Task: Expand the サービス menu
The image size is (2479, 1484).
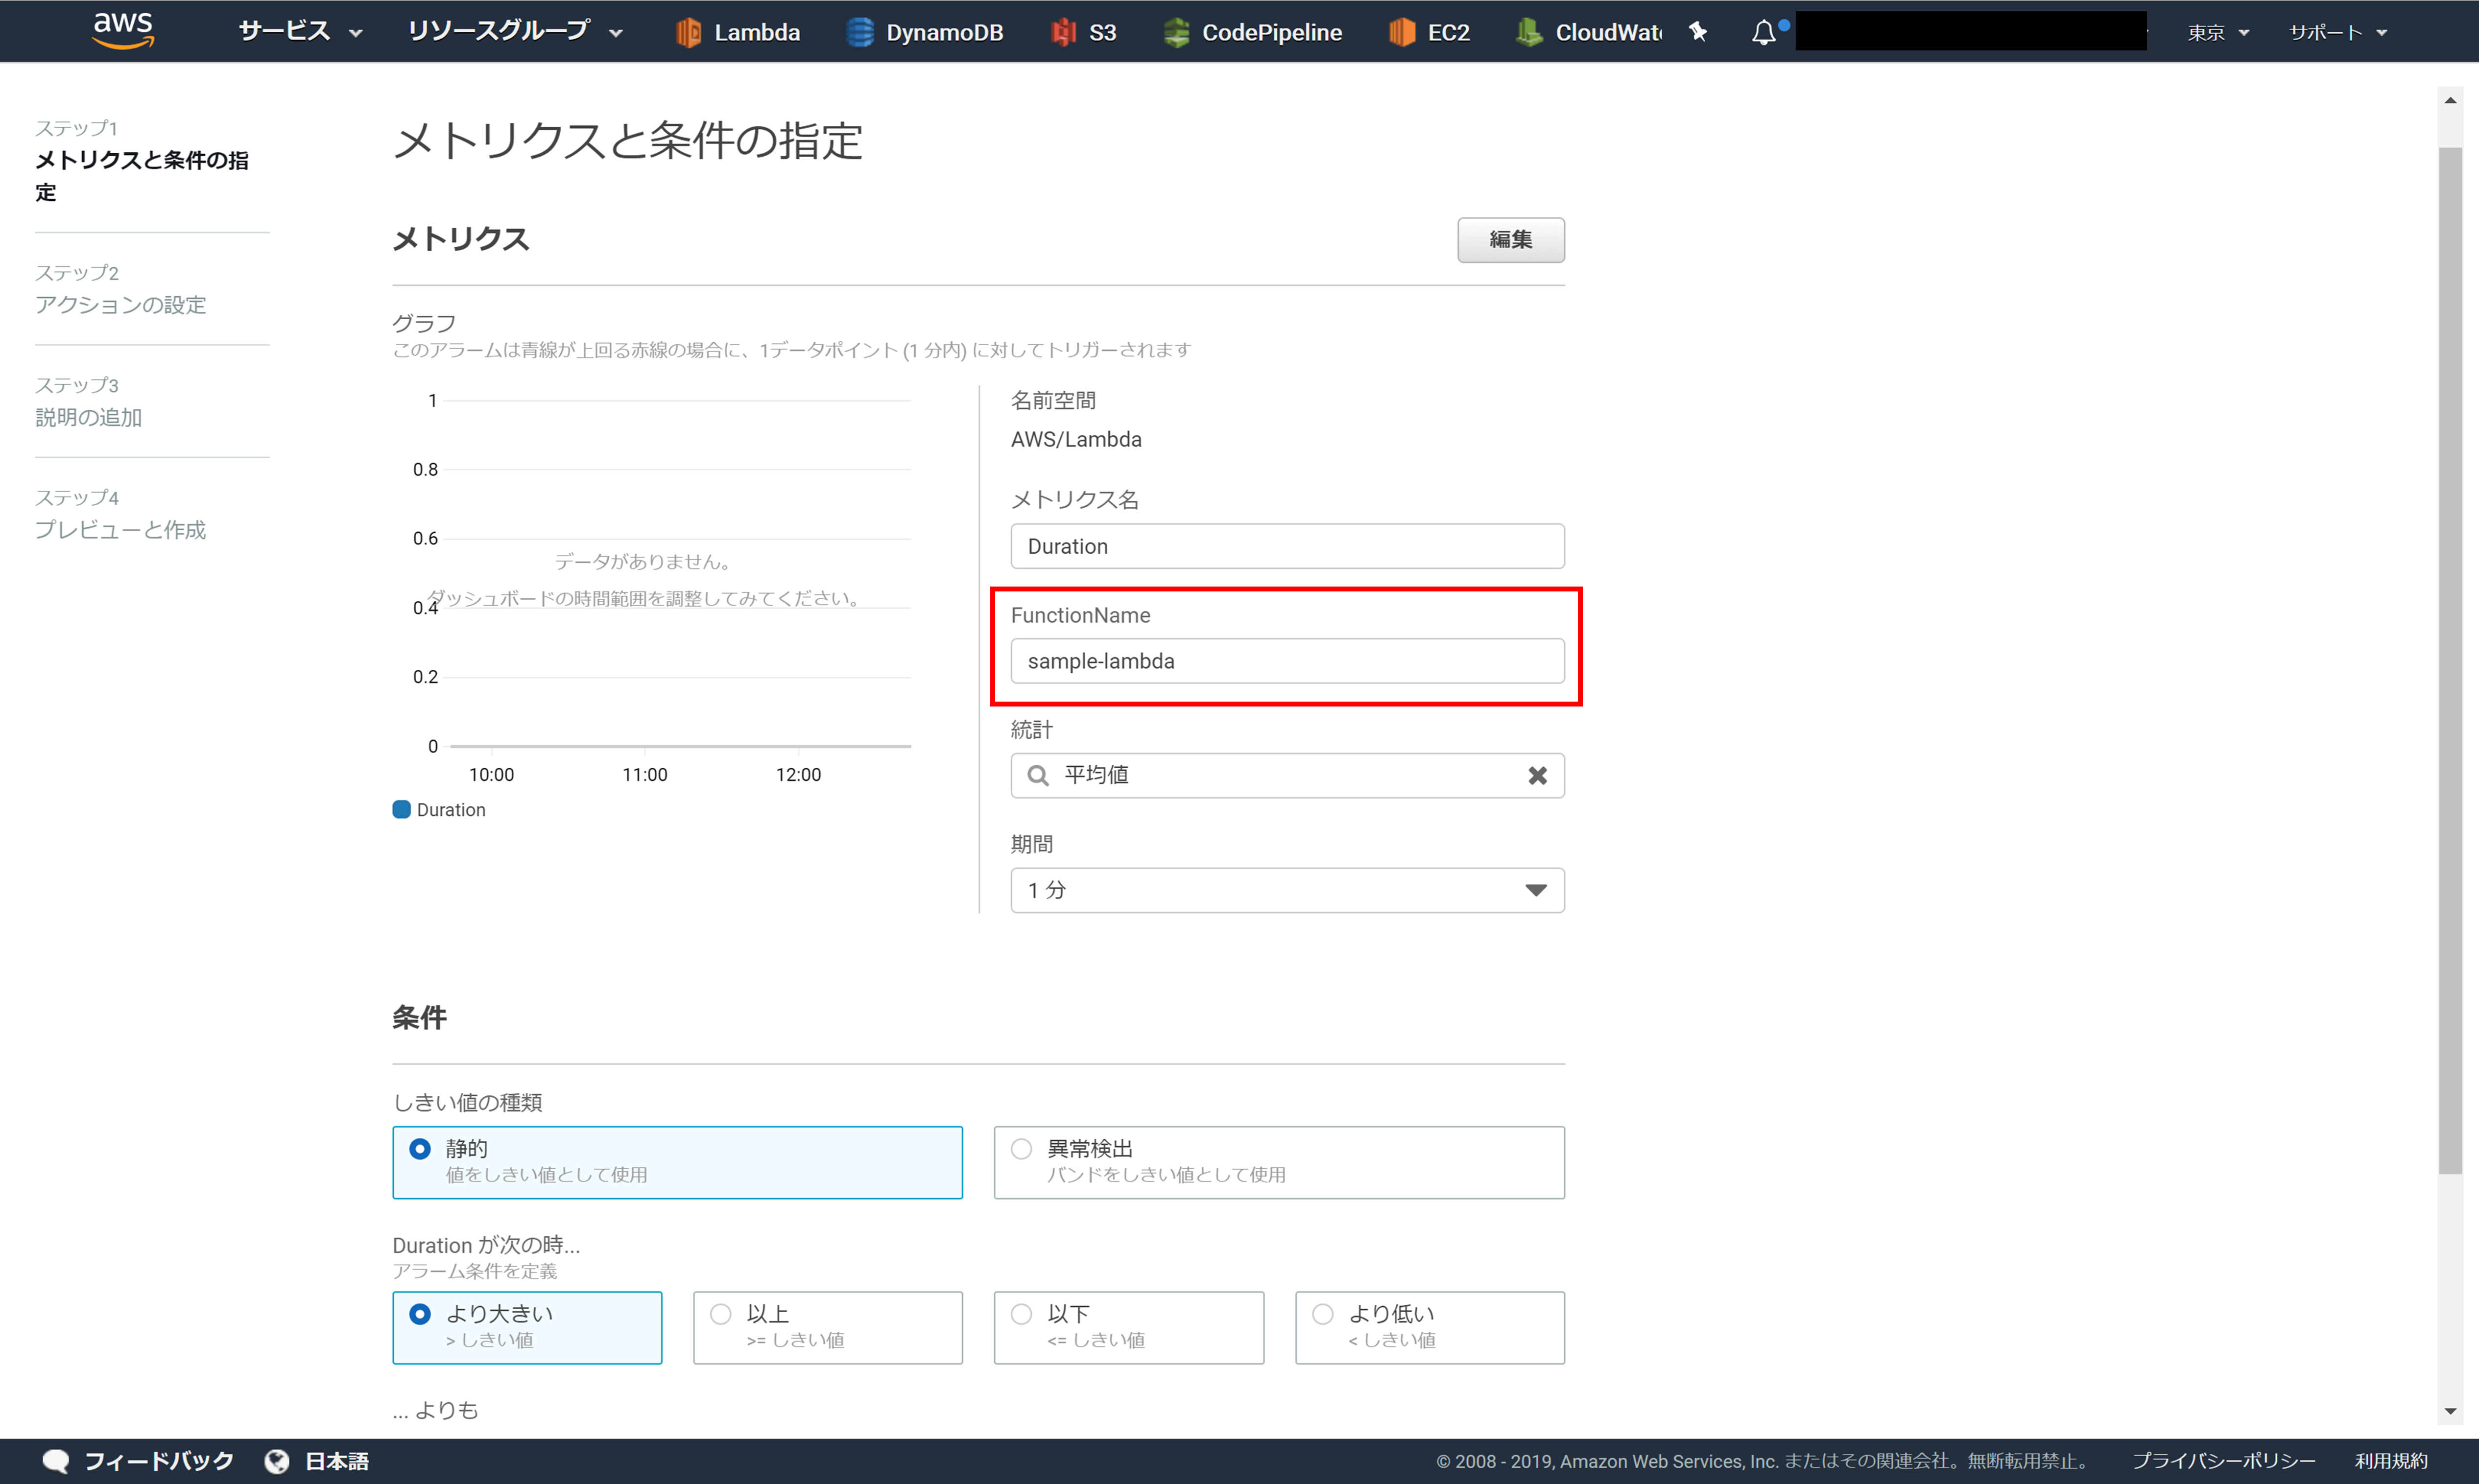Action: (x=299, y=32)
